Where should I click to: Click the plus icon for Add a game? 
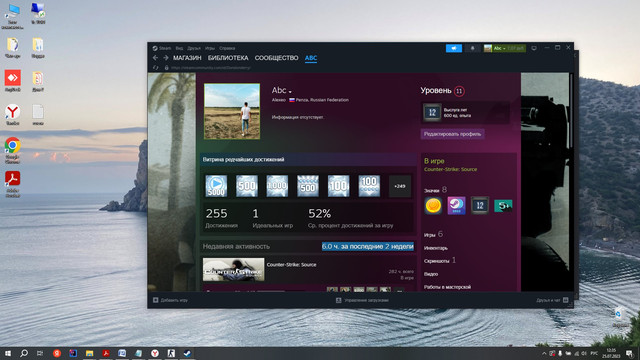[156, 300]
